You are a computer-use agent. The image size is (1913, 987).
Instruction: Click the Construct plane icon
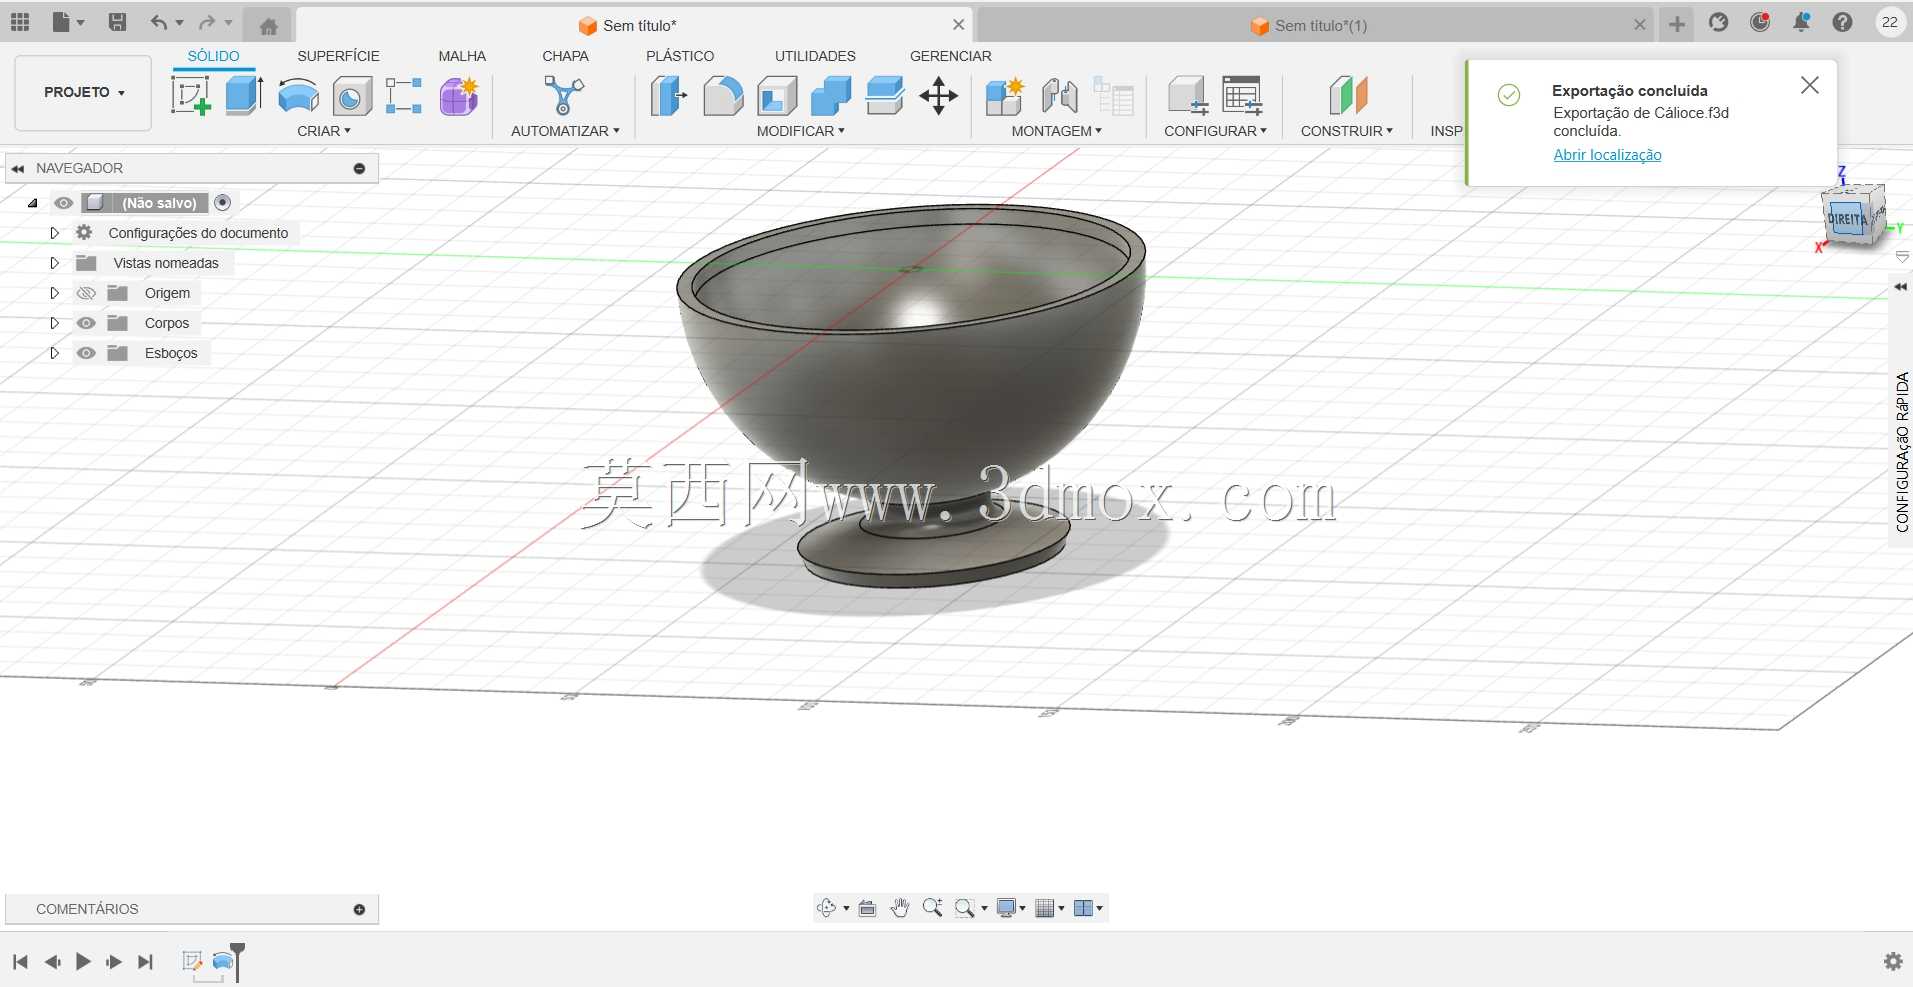click(1348, 96)
